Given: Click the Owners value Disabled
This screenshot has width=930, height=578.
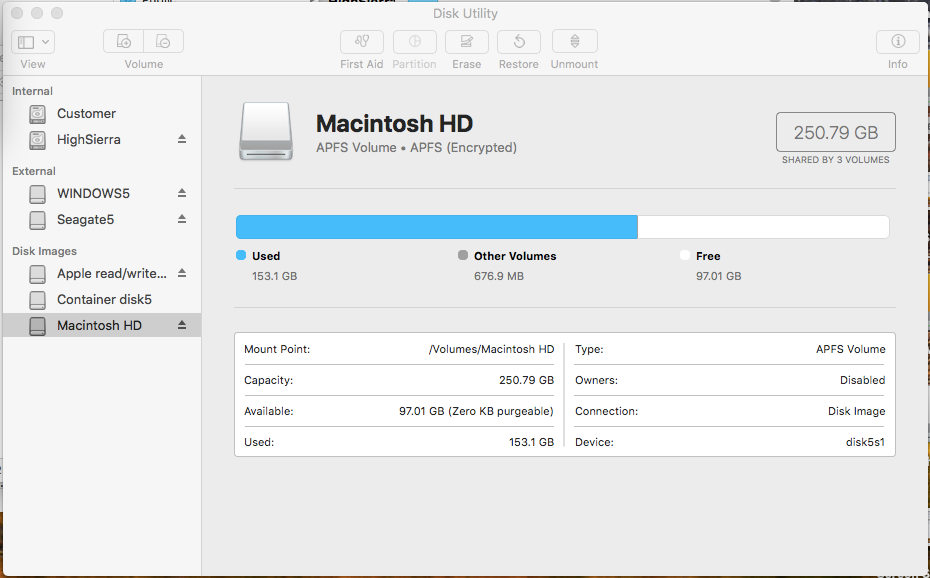Looking at the screenshot, I should [x=862, y=380].
